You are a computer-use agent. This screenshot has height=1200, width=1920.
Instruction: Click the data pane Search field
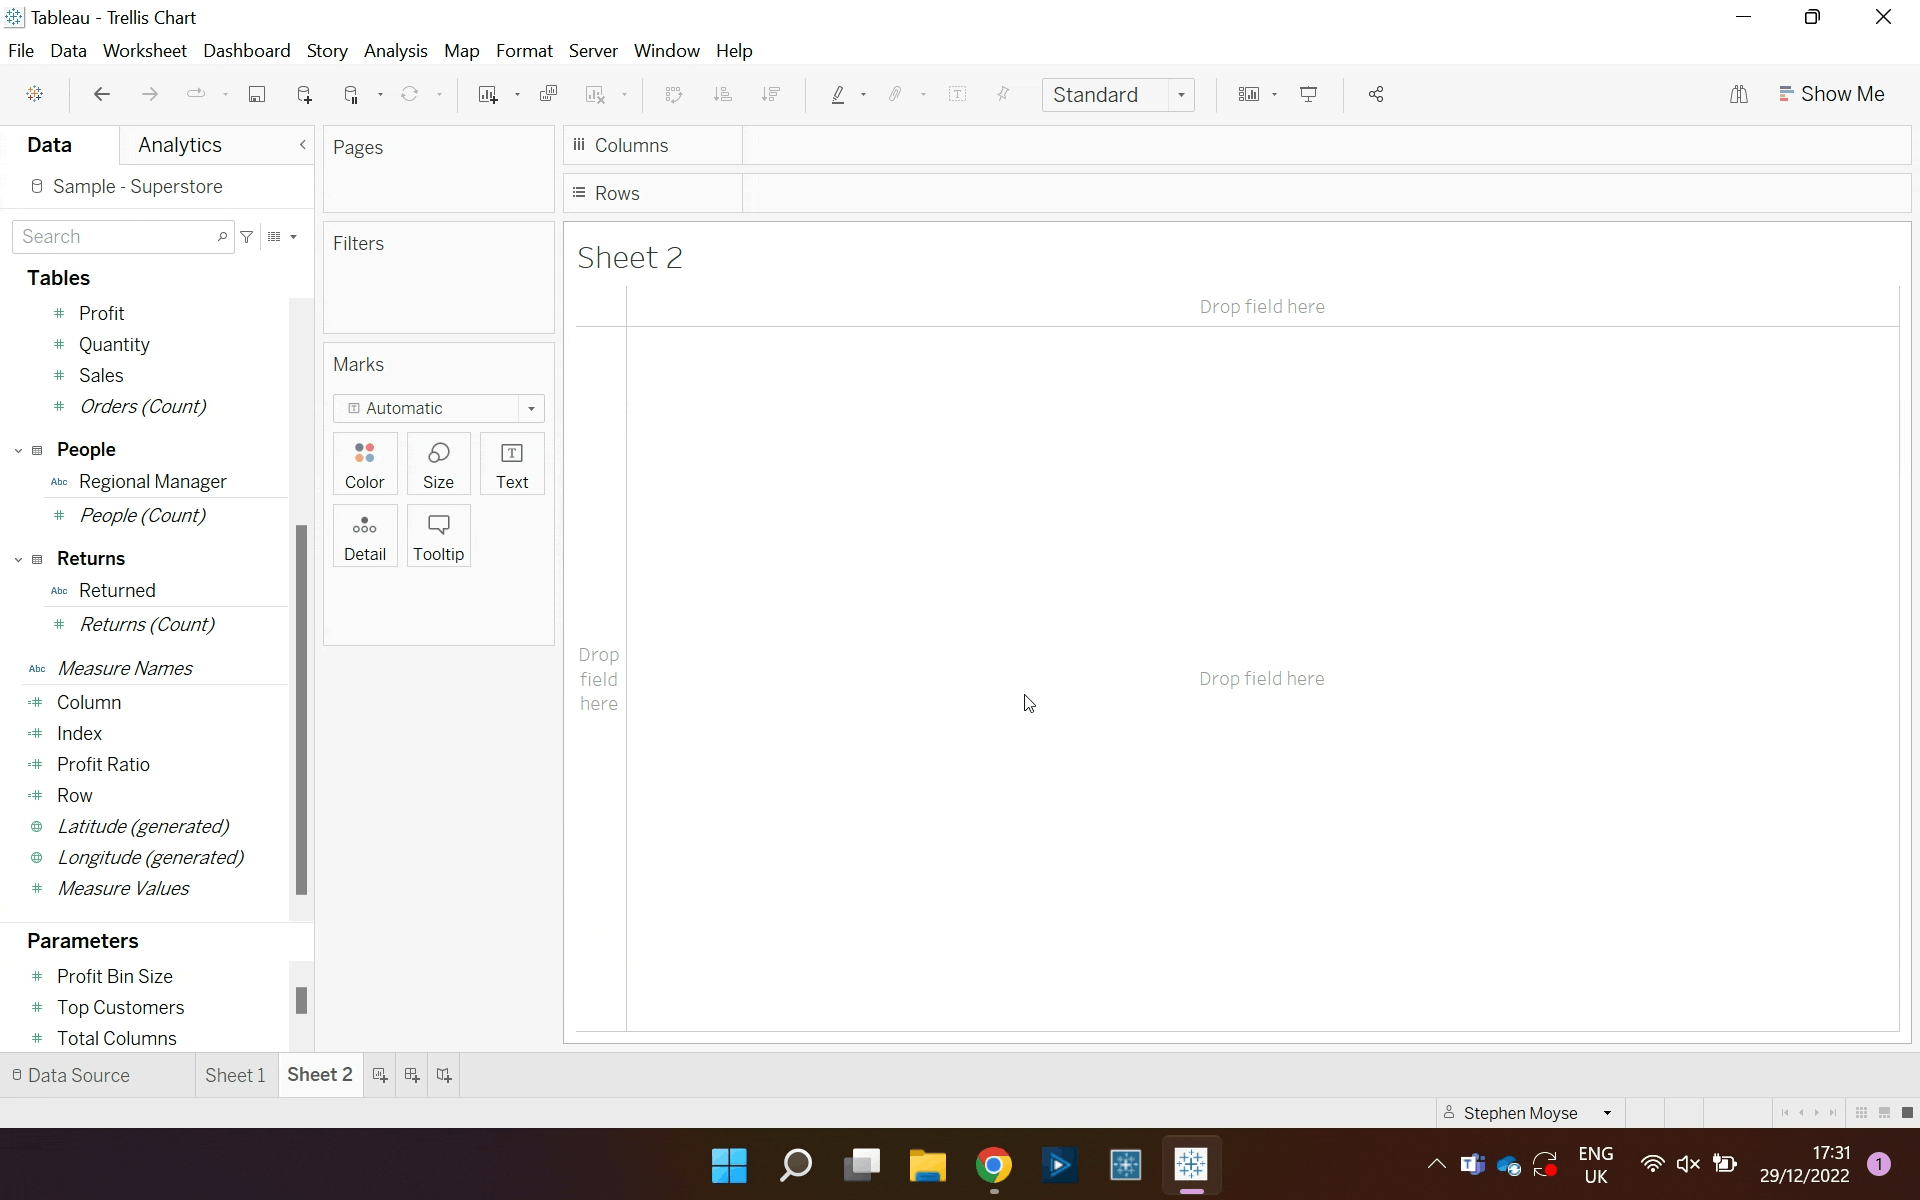pos(115,237)
